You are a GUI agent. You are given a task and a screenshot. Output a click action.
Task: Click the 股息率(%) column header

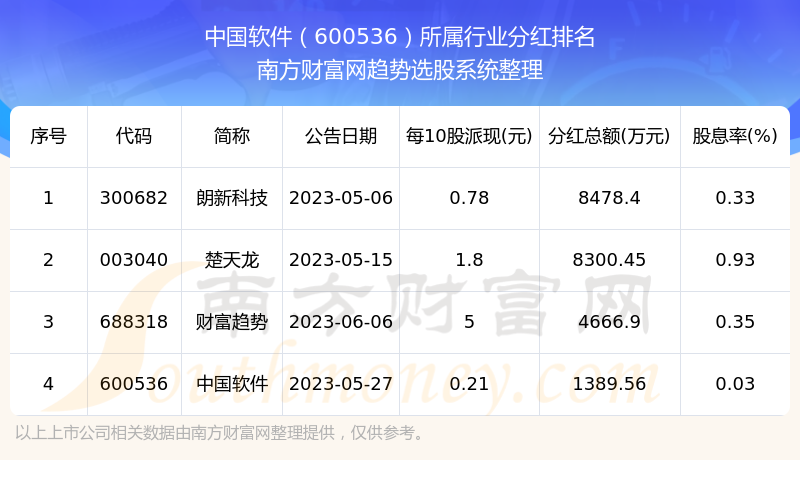pos(735,137)
